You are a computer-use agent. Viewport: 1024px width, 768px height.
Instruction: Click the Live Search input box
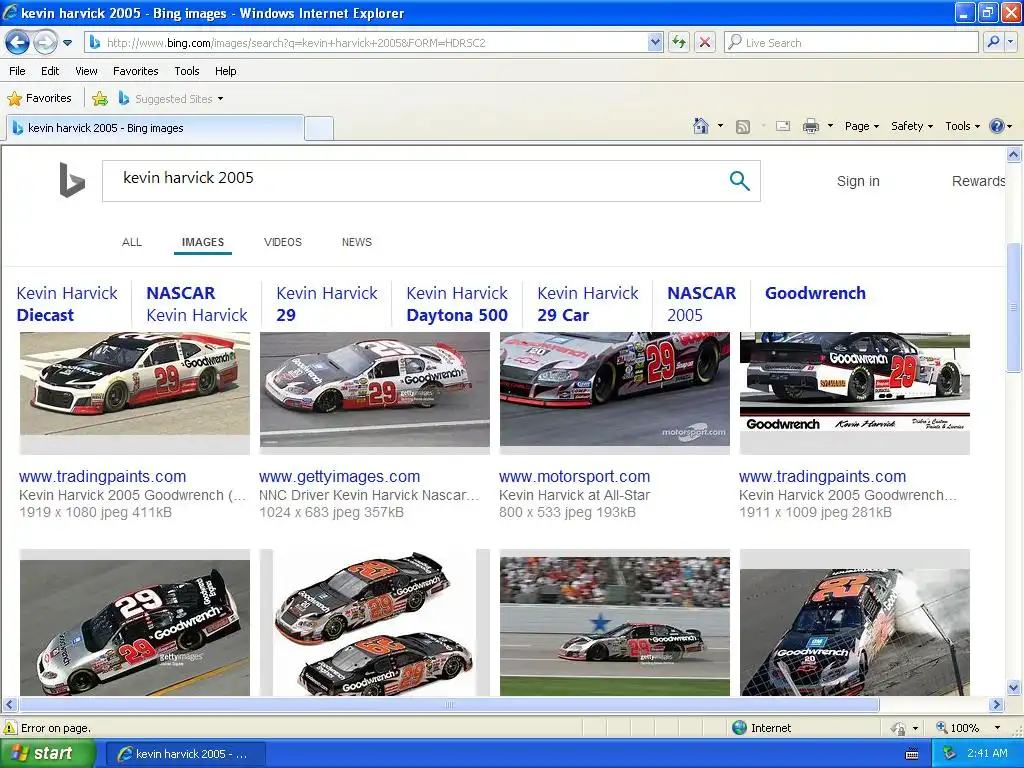pos(852,43)
